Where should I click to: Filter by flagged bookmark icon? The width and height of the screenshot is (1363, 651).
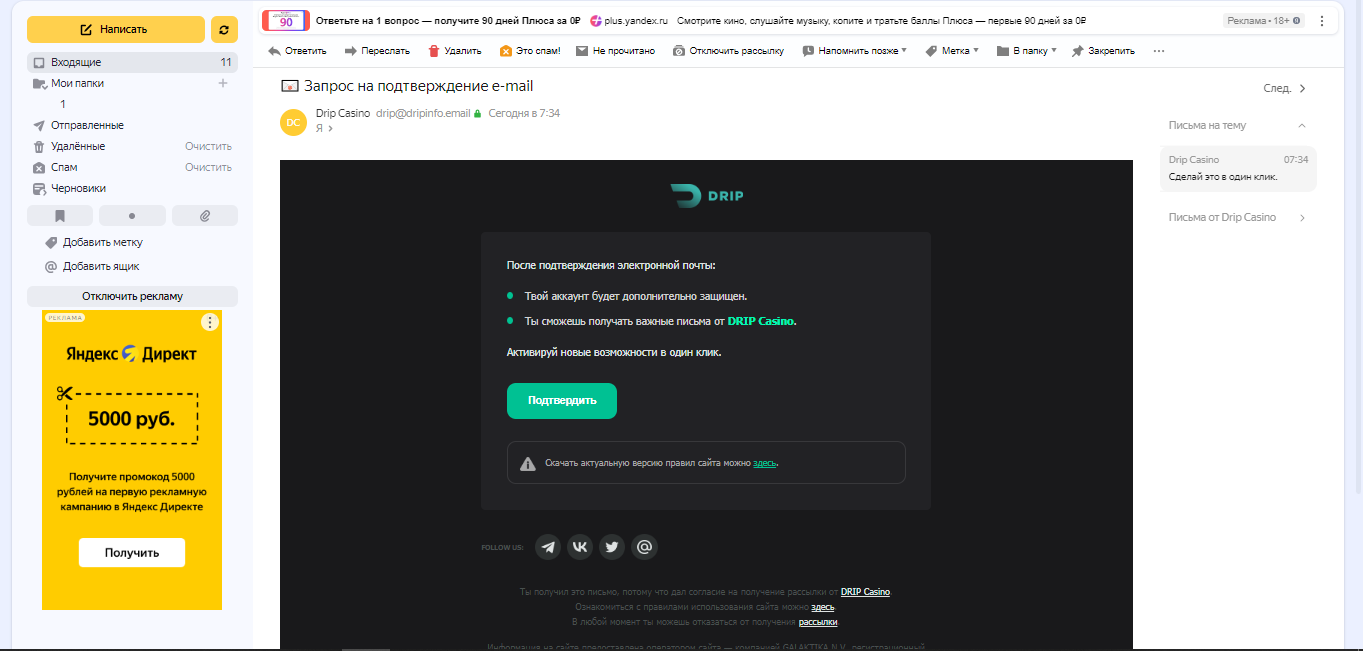(60, 215)
